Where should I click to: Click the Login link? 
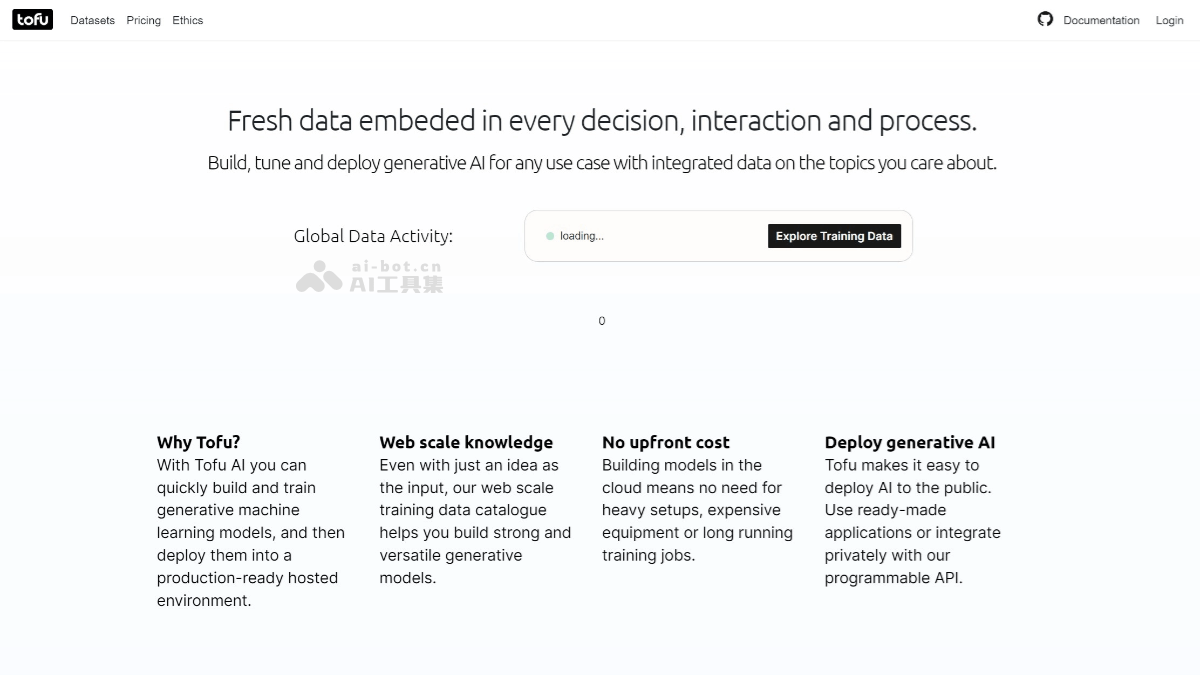click(x=1169, y=20)
